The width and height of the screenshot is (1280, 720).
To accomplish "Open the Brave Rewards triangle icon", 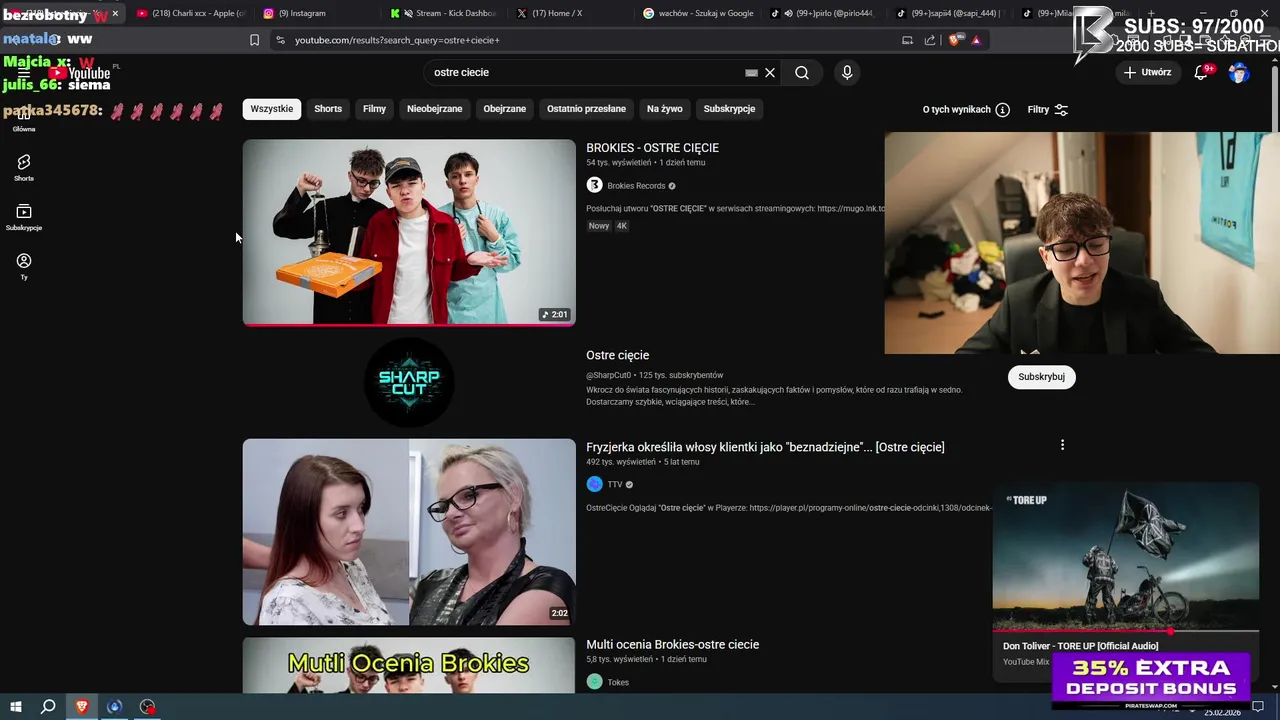I will coord(976,40).
